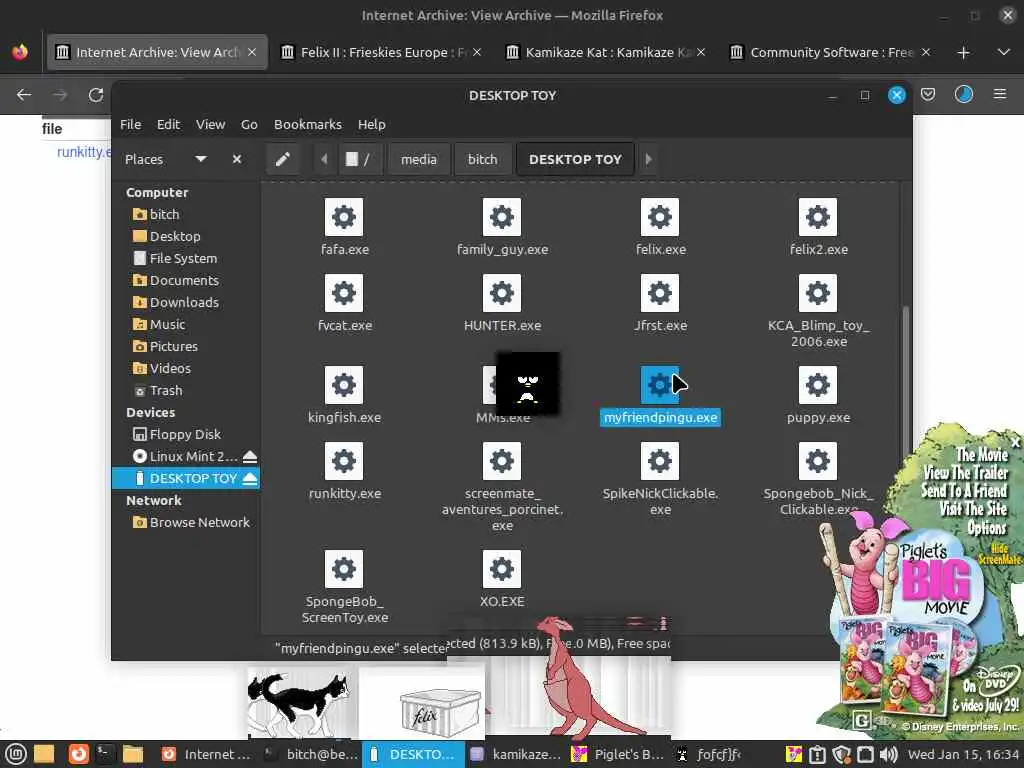Select the kingfish.exe file icon
This screenshot has width=1024, height=768.
[344, 385]
